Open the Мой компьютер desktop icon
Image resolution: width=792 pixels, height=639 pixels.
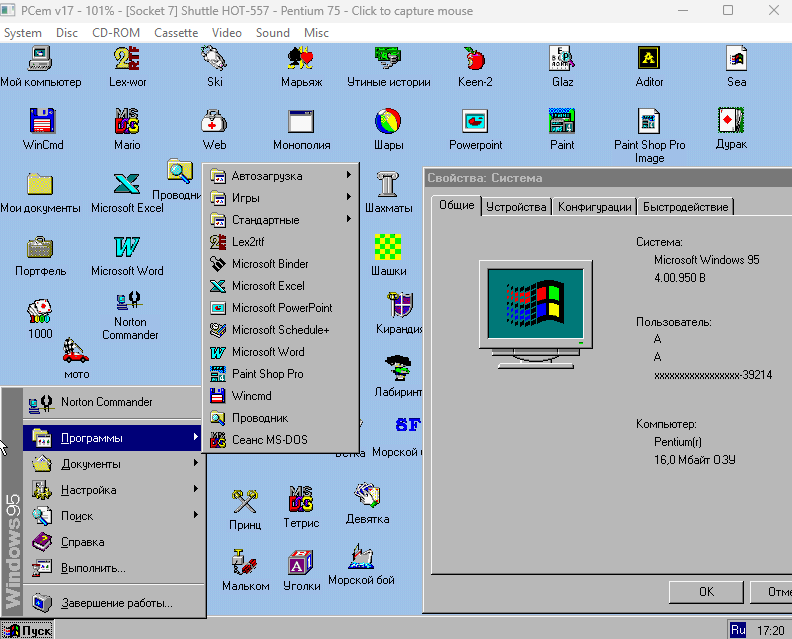pos(41,61)
